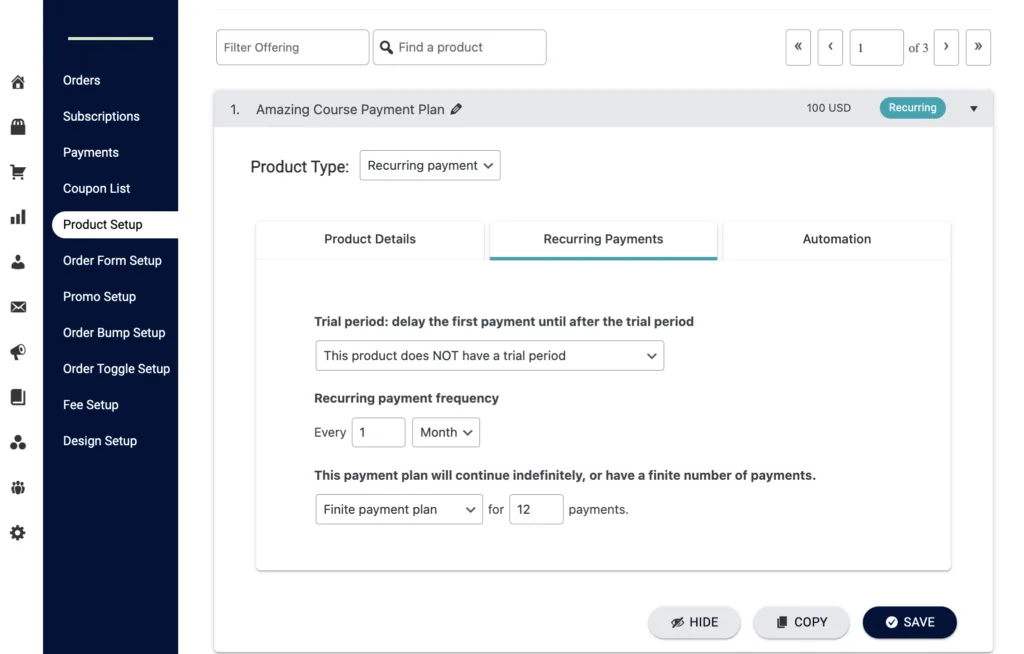The image size is (1024, 654).
Task: Select the home icon in the sidebar
Action: click(x=17, y=82)
